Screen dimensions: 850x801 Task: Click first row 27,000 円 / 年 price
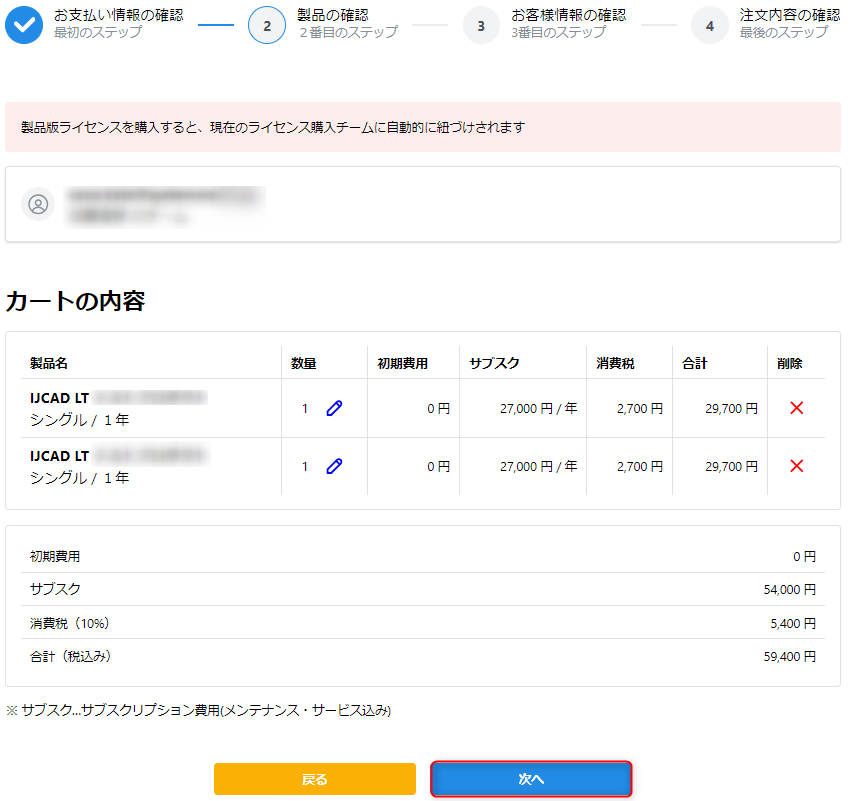[x=538, y=408]
